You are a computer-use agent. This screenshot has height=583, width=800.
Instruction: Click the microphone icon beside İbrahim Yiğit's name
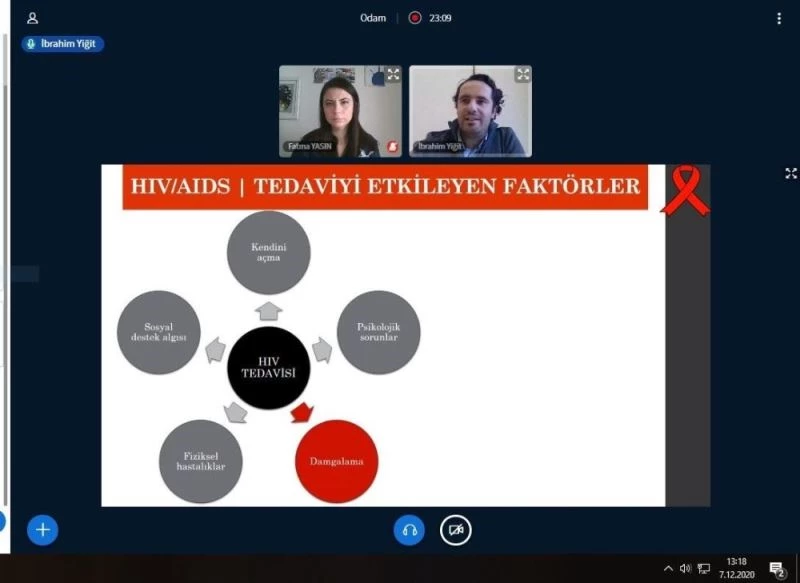point(31,44)
